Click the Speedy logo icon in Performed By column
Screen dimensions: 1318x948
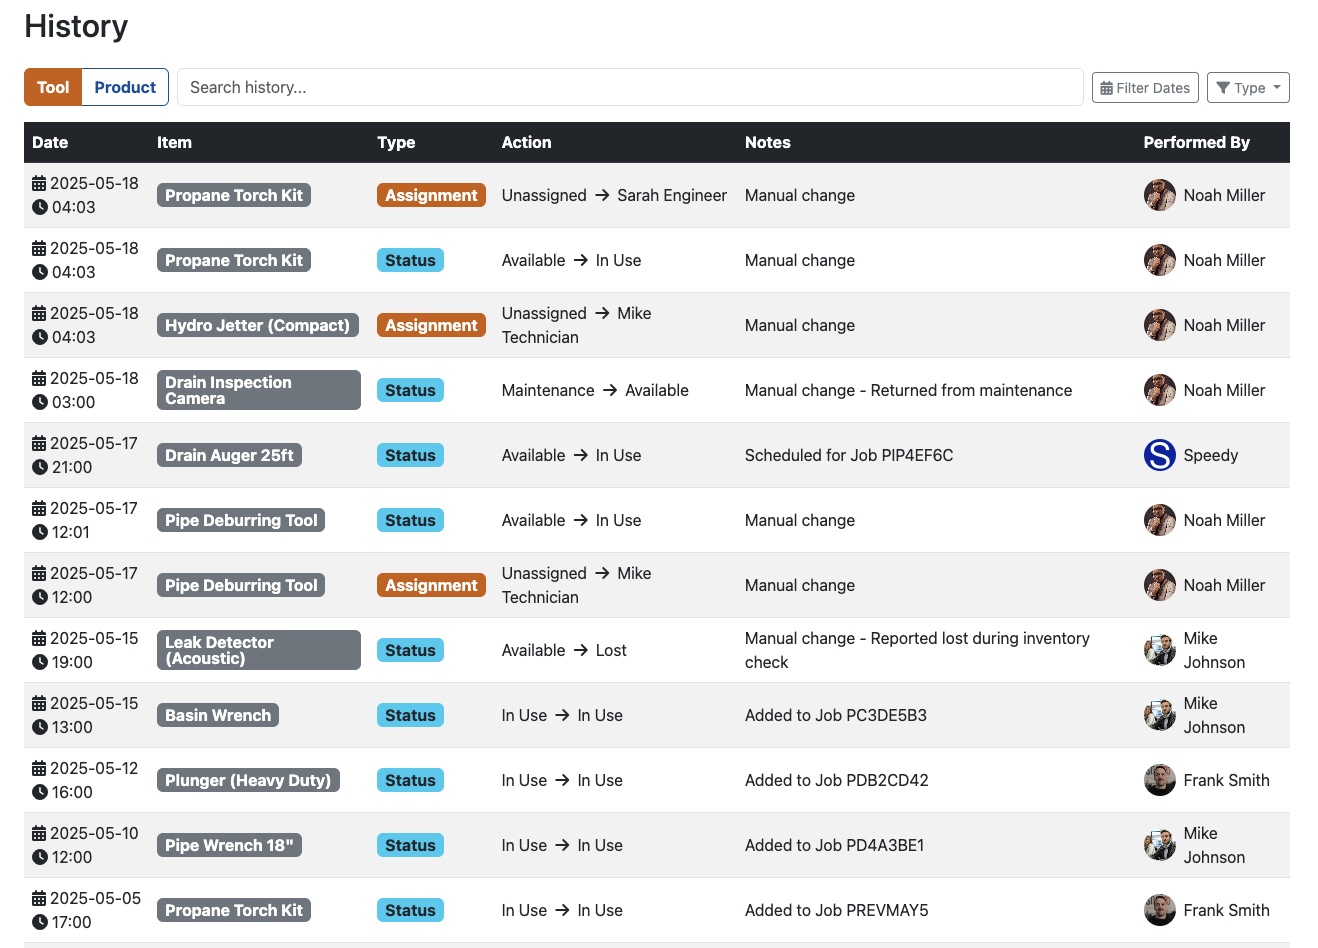click(x=1159, y=455)
